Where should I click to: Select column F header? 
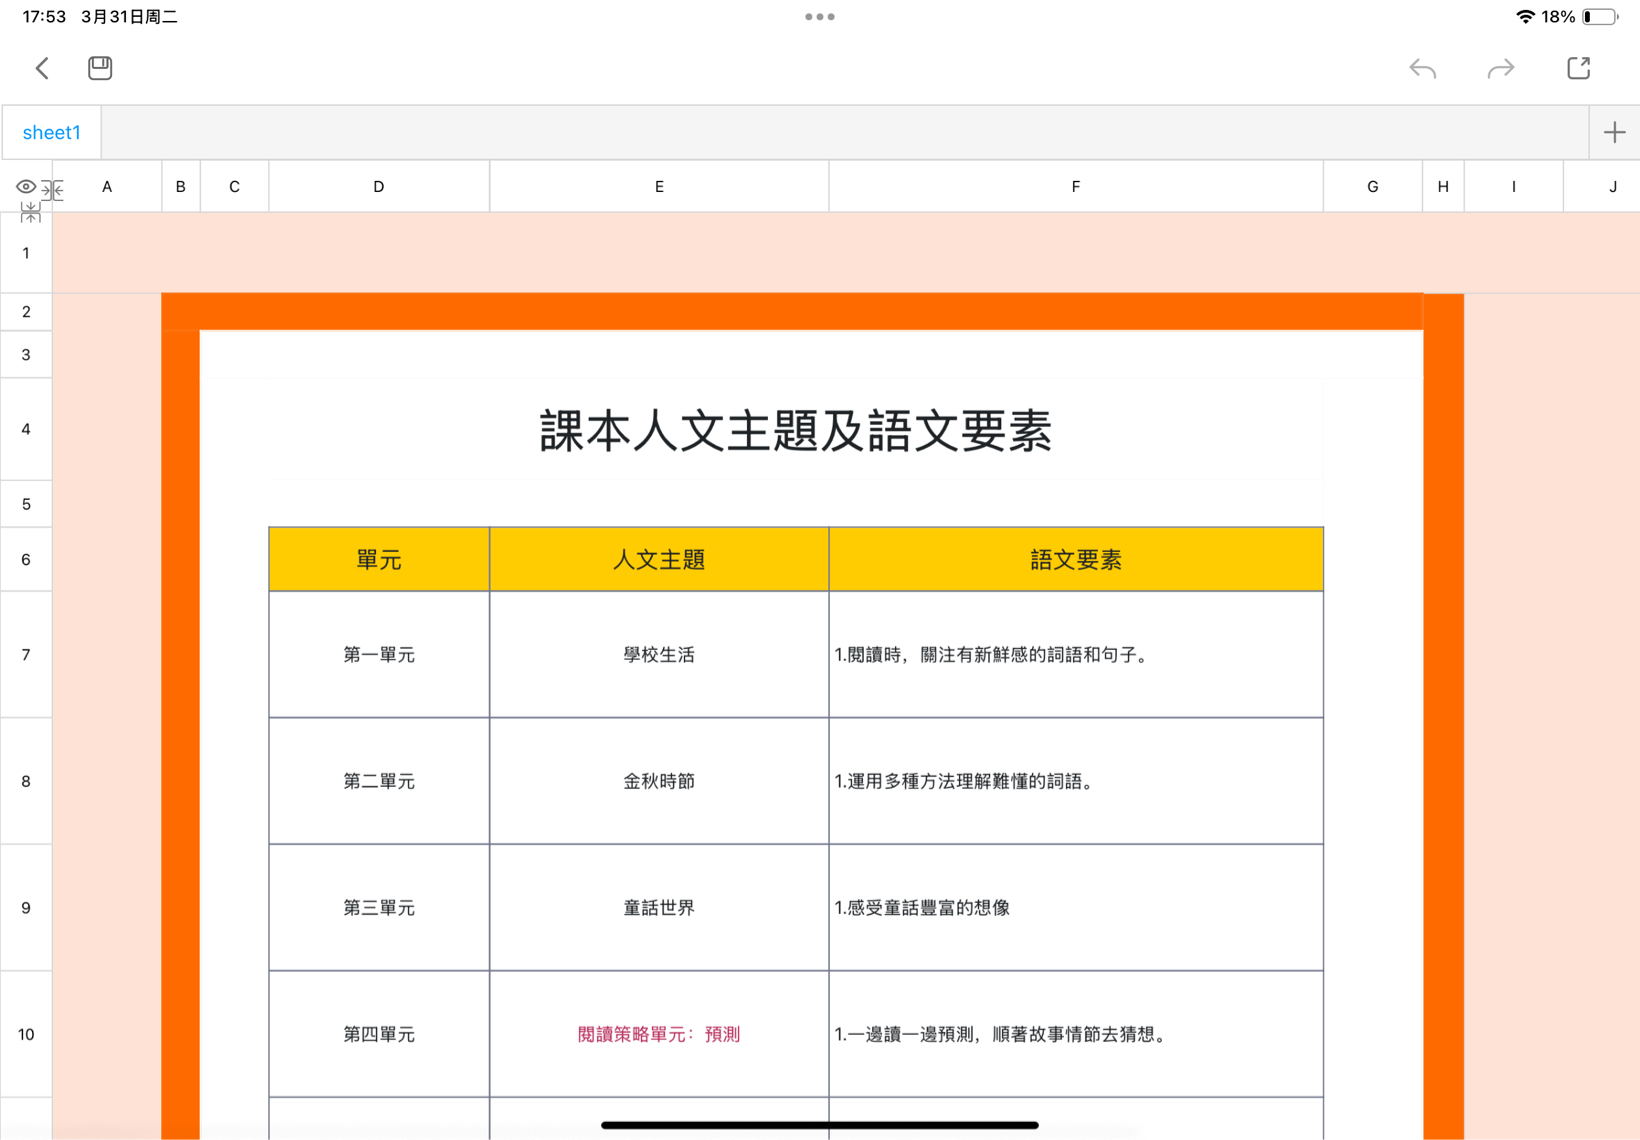point(1076,187)
